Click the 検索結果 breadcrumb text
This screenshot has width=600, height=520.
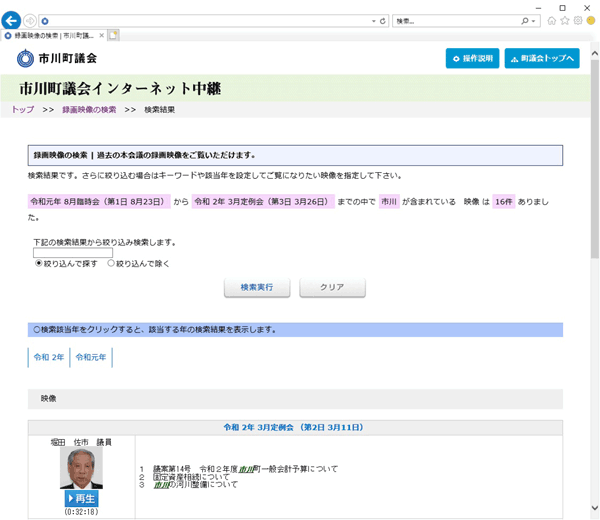tap(160, 110)
